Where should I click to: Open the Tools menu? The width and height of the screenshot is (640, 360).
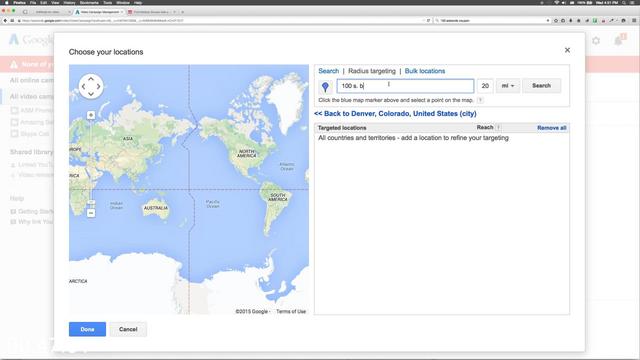pyautogui.click(x=107, y=2)
